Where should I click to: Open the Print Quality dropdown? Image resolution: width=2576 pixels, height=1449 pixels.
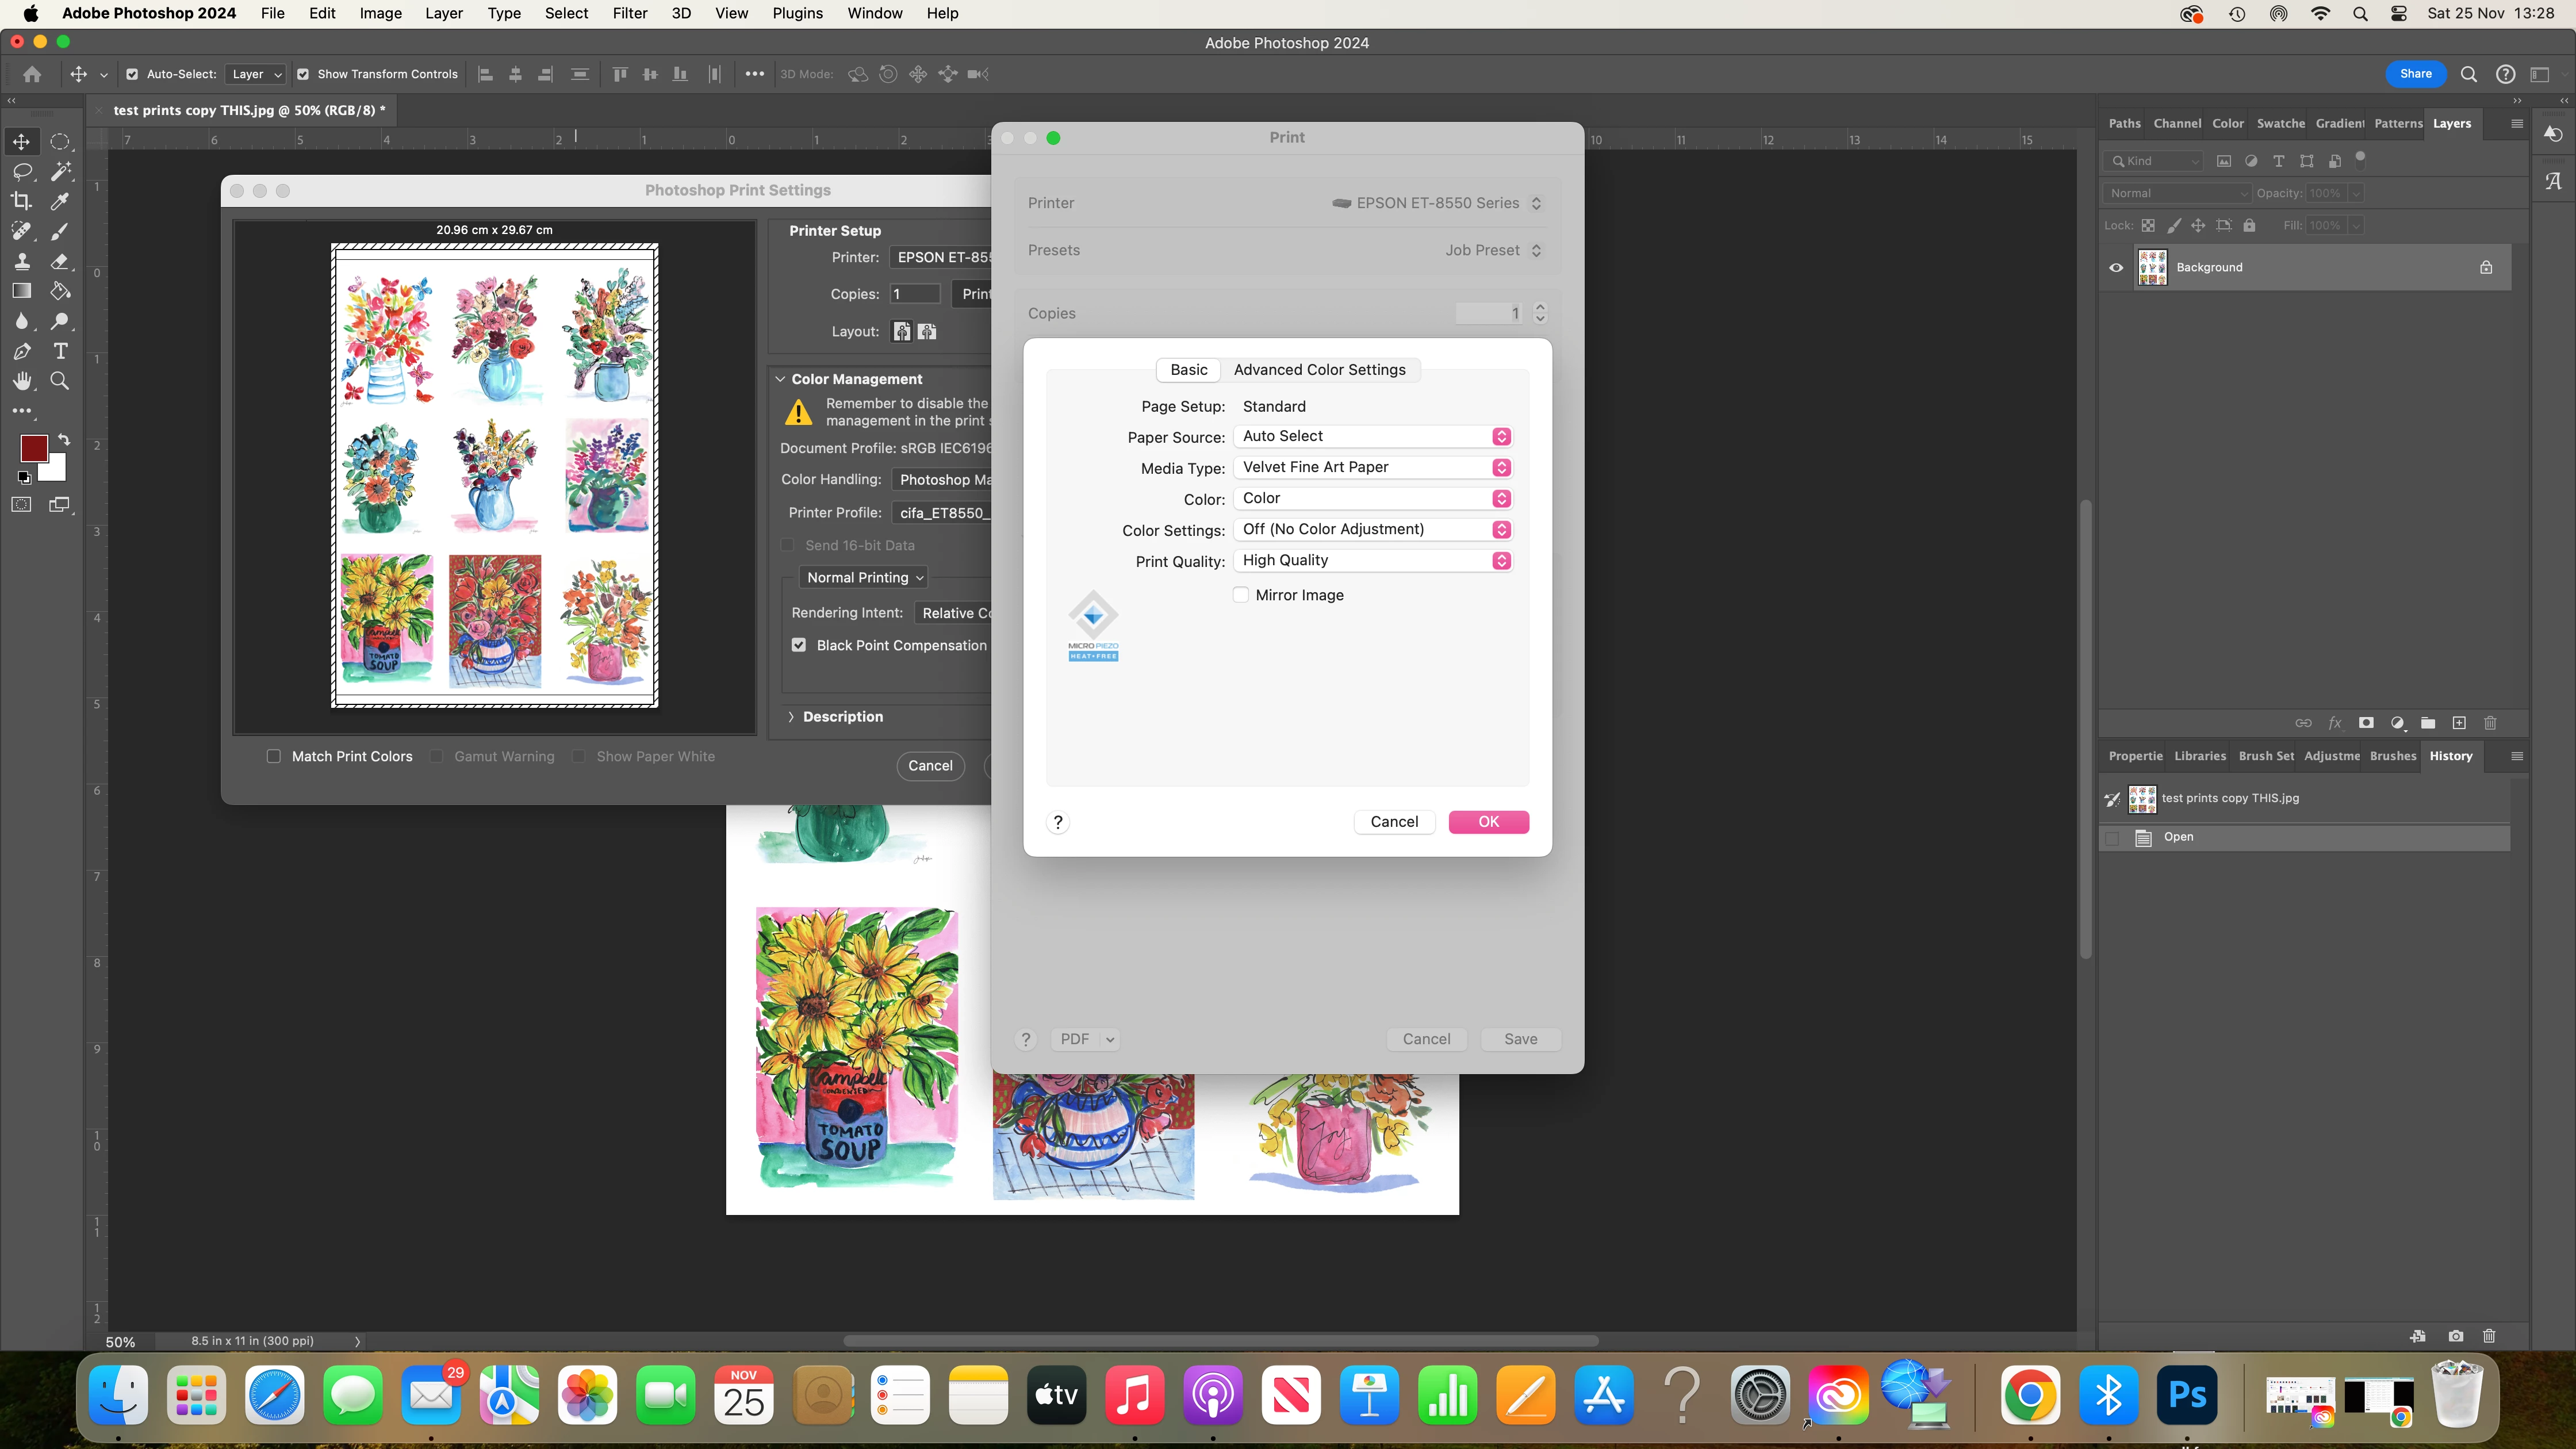click(1372, 560)
